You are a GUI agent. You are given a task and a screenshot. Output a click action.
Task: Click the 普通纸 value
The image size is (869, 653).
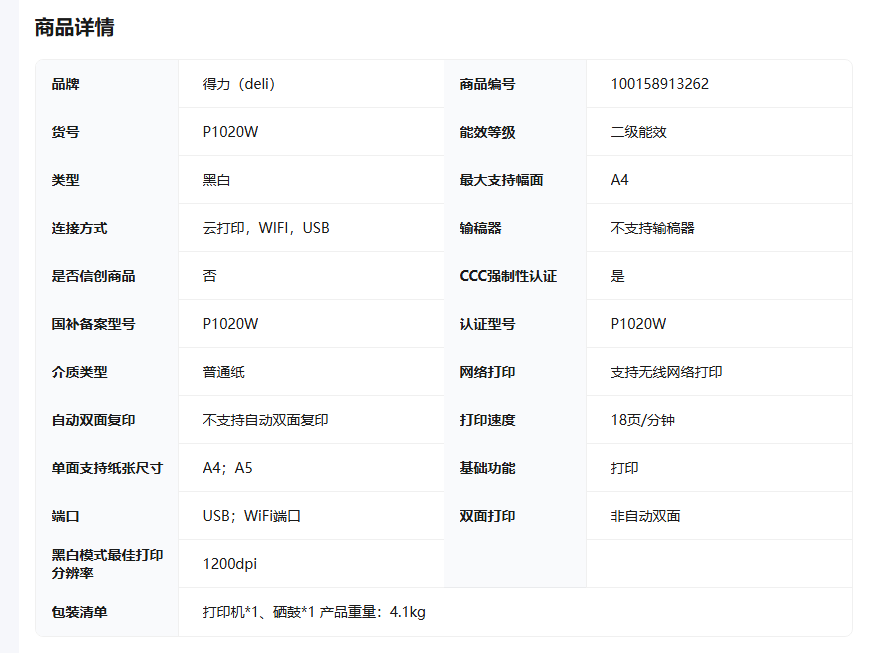pos(223,372)
